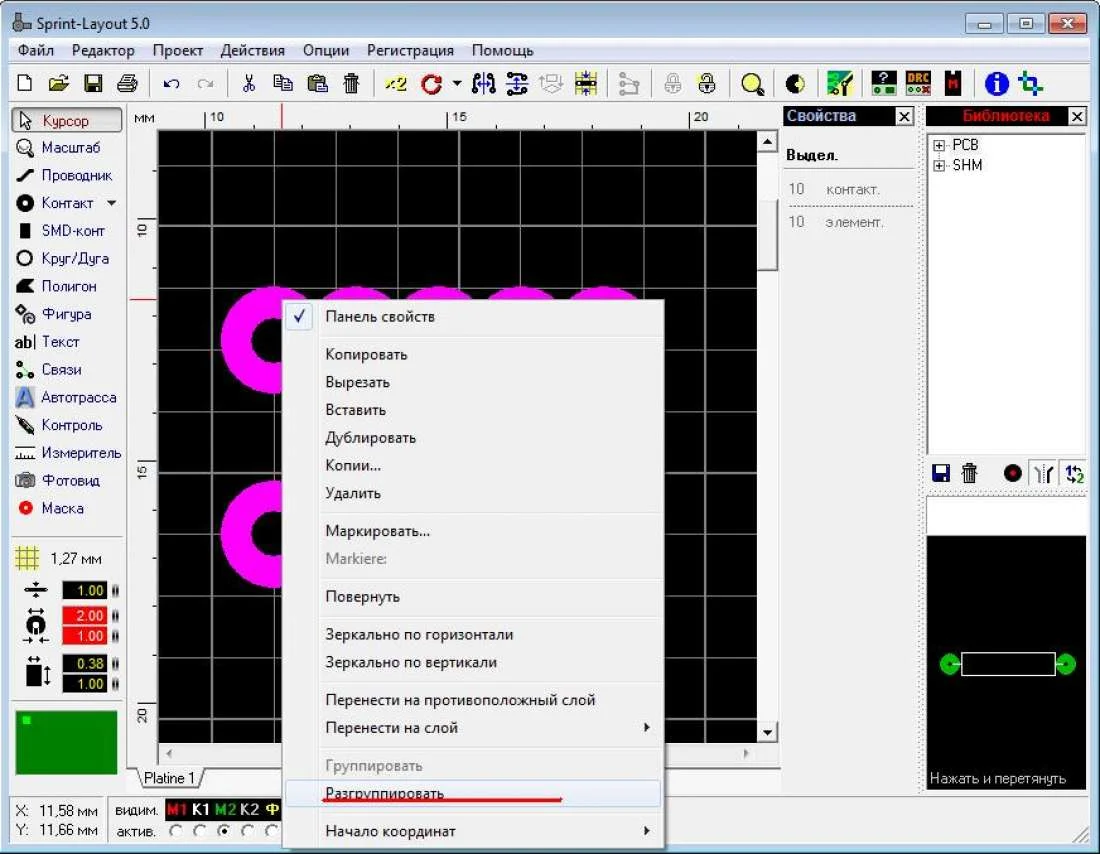Viewport: 1100px width, 854px height.
Task: Click the Platine 1 board tab
Action: pos(168,778)
